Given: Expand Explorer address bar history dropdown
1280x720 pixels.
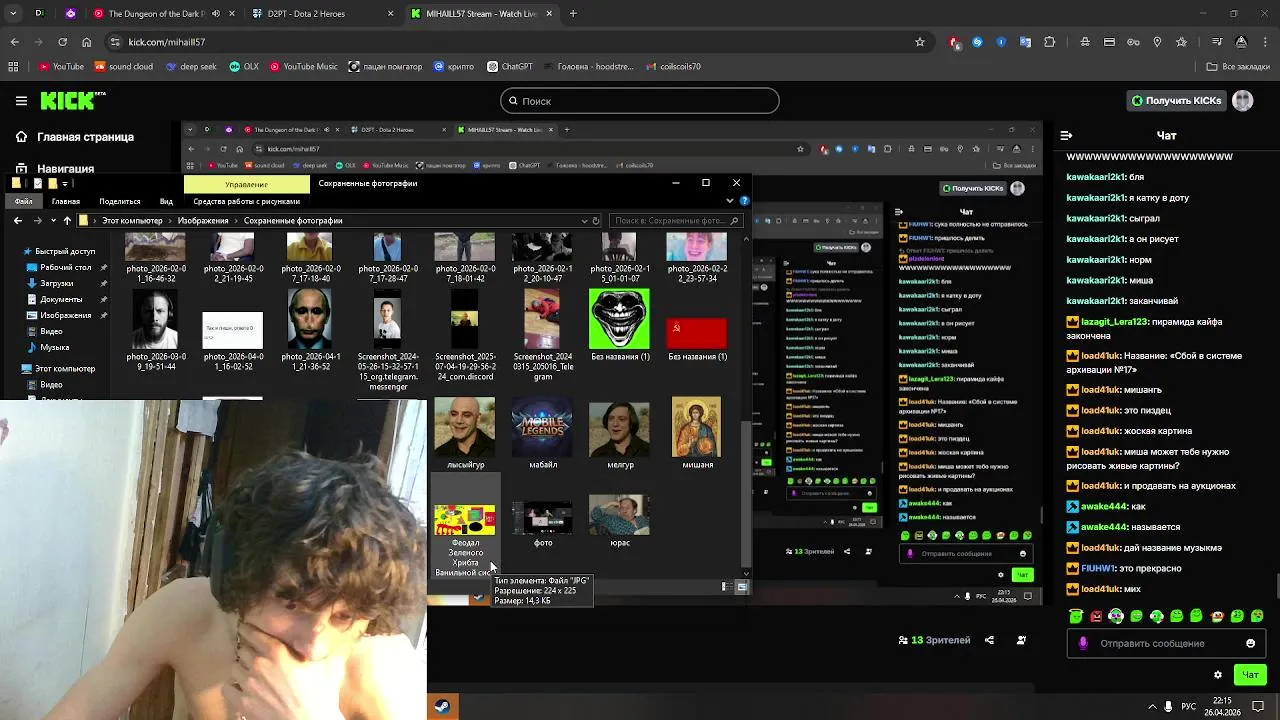Looking at the screenshot, I should coord(584,220).
